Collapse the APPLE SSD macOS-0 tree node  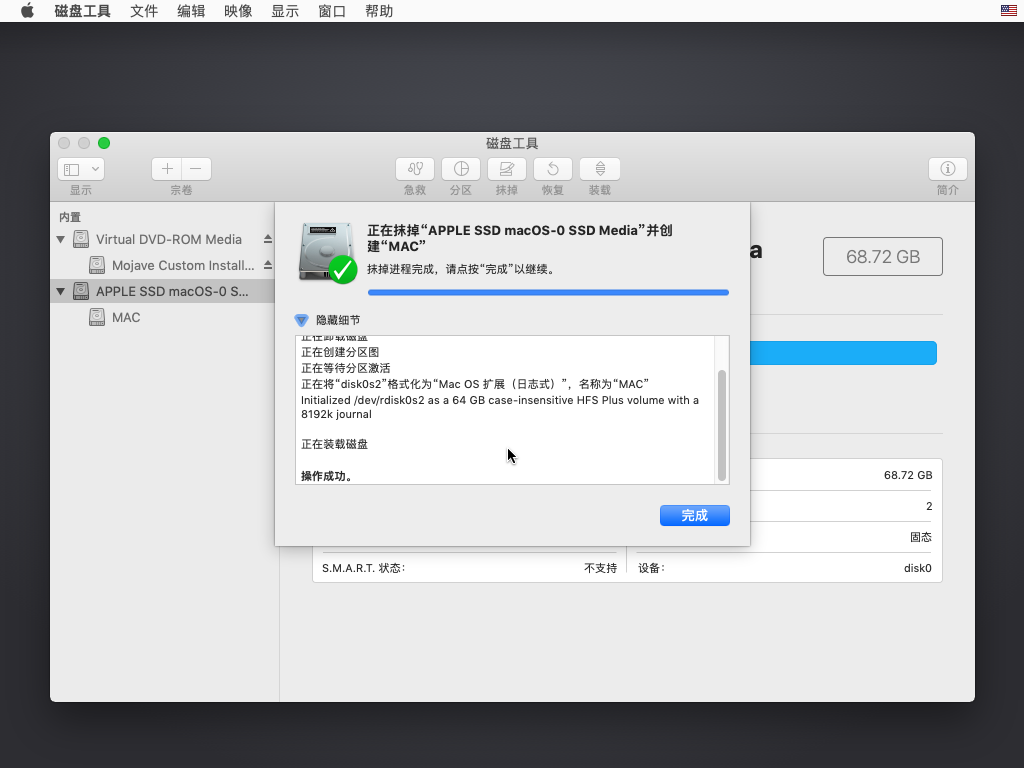tap(61, 291)
